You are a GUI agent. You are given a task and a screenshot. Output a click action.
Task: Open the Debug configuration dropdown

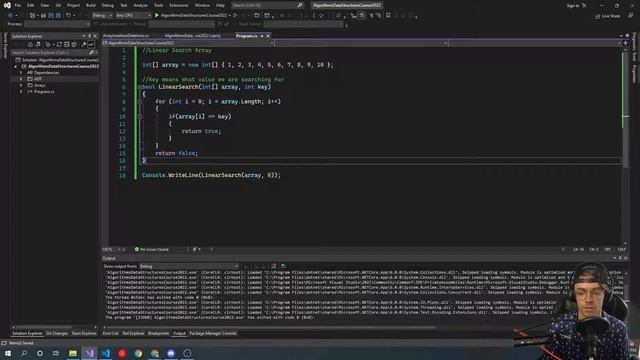(x=102, y=16)
